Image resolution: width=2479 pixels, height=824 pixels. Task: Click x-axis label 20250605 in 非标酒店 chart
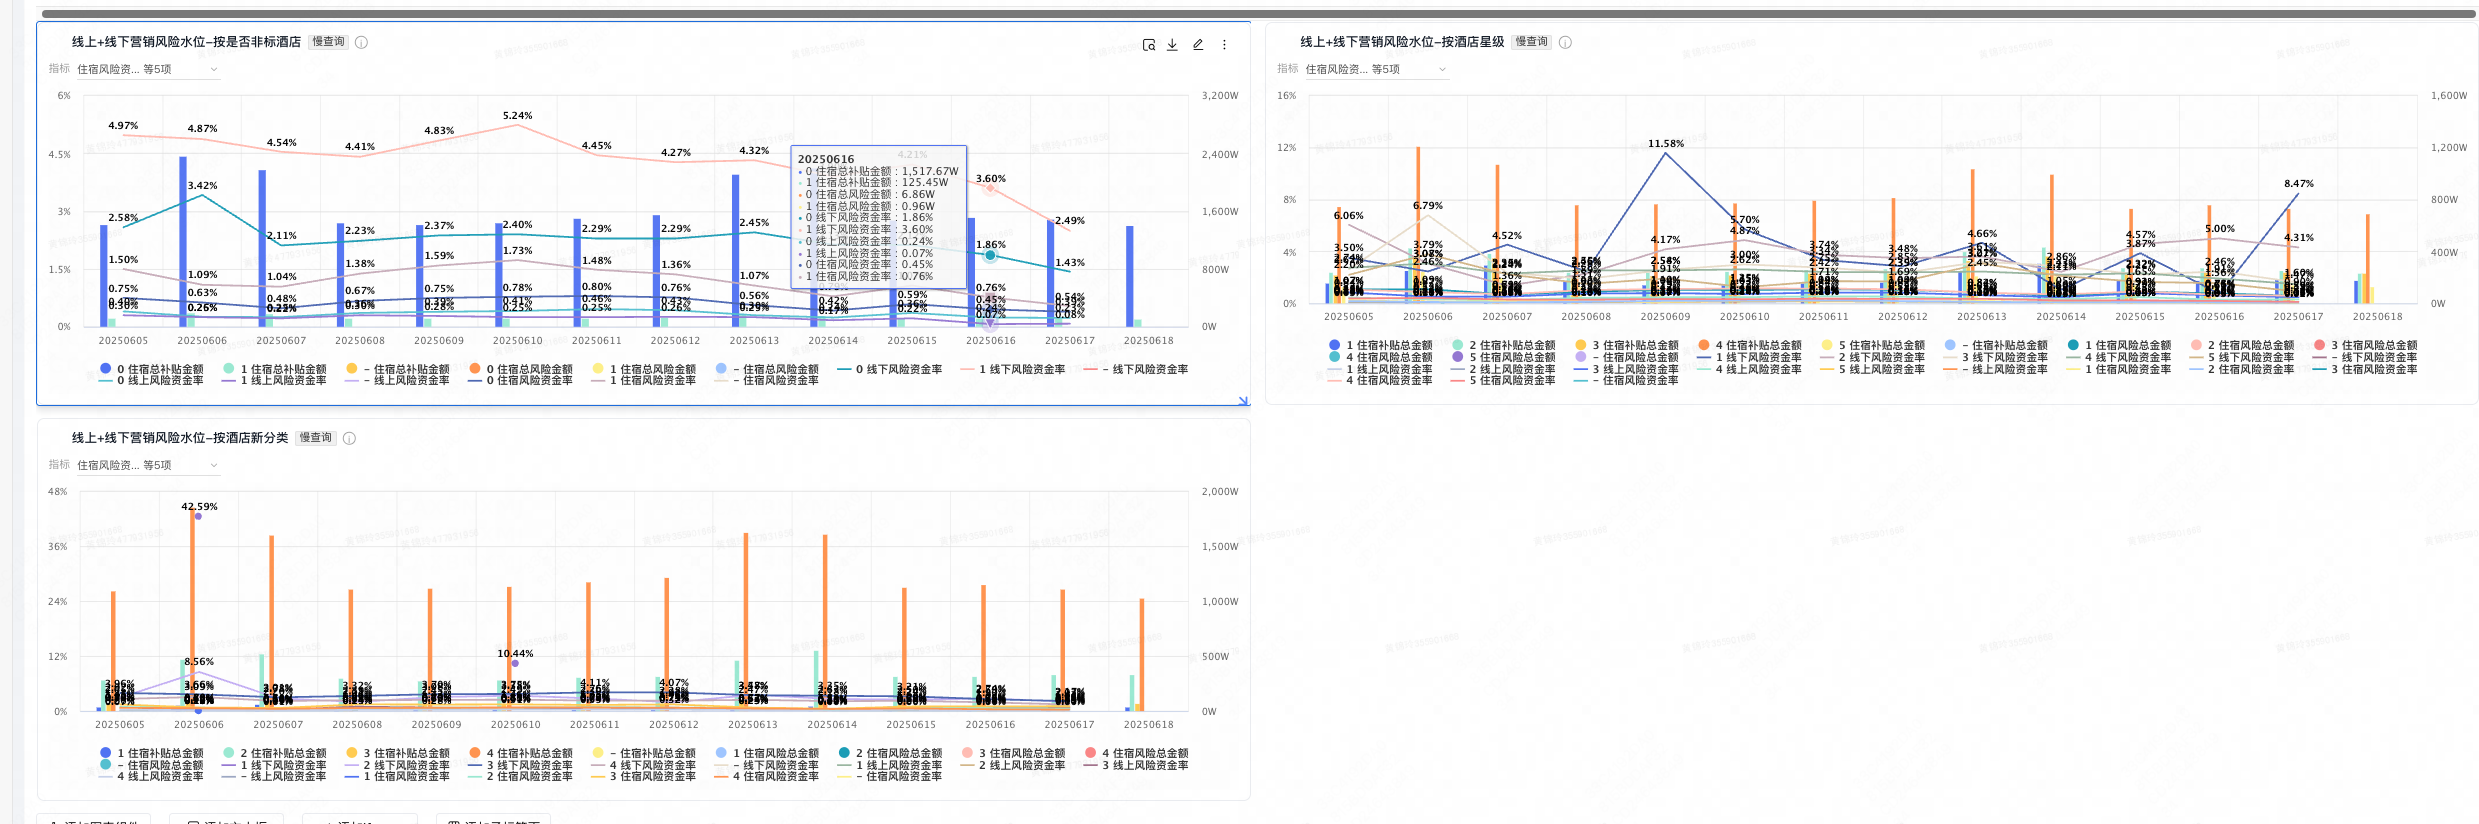(123, 341)
